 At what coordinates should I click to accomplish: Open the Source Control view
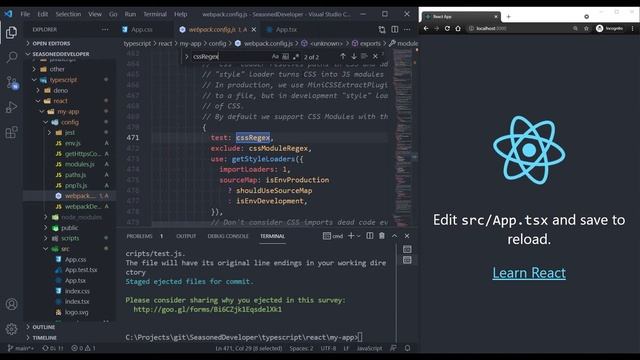11,82
